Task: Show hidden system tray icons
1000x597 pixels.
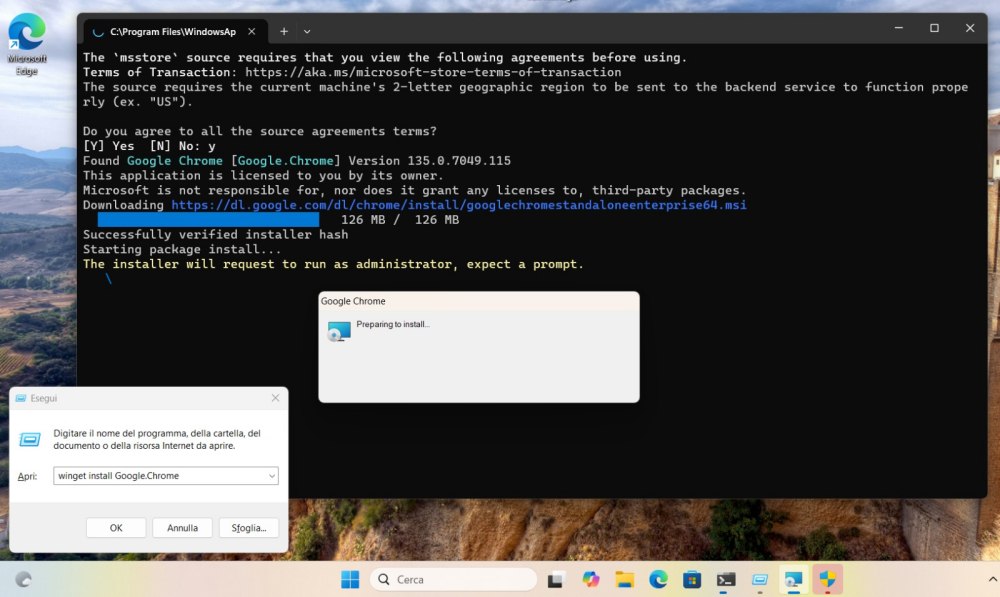Action: pyautogui.click(x=992, y=579)
